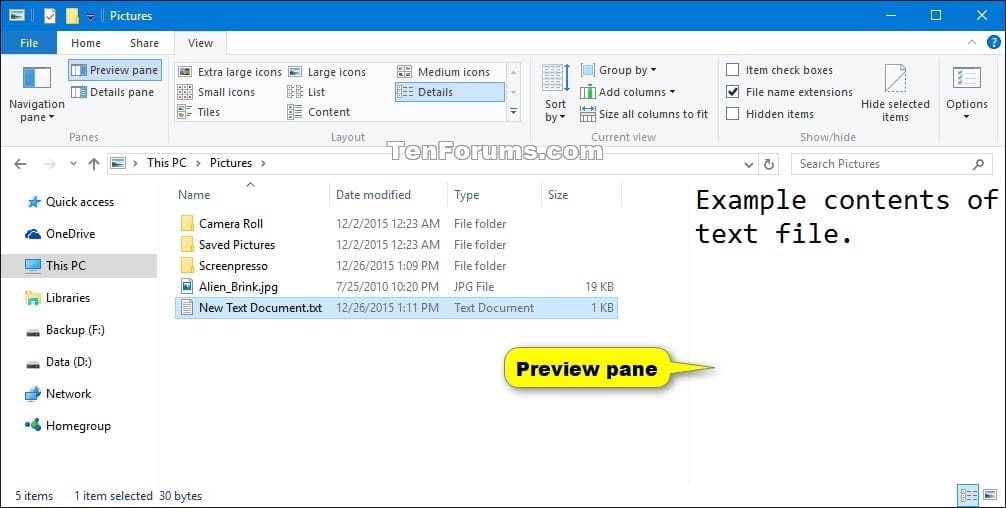Click Size all columns to fit

point(644,114)
